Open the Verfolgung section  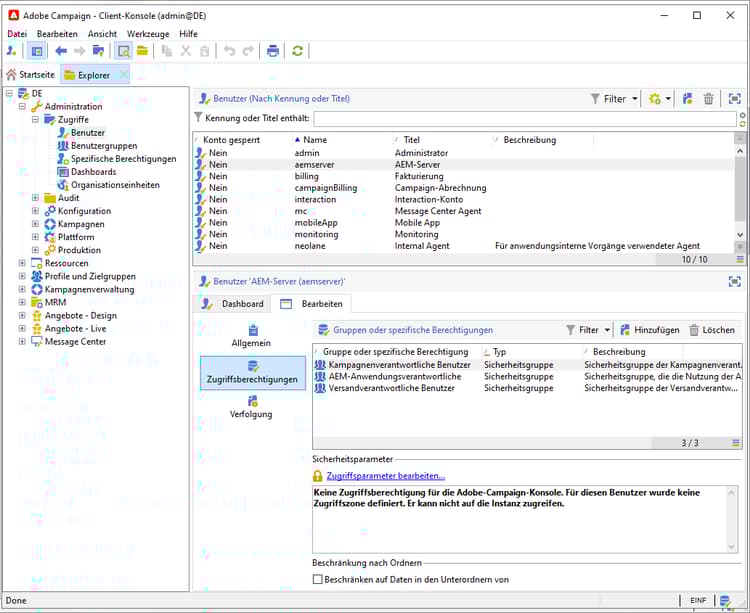click(x=252, y=406)
